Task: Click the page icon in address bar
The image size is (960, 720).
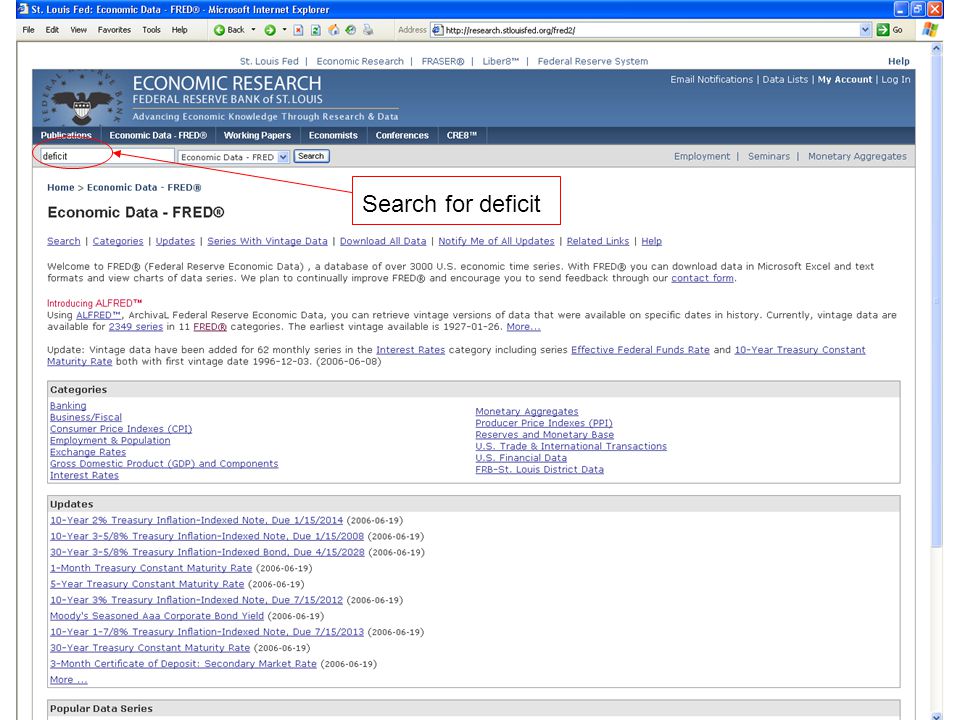Action: point(437,30)
